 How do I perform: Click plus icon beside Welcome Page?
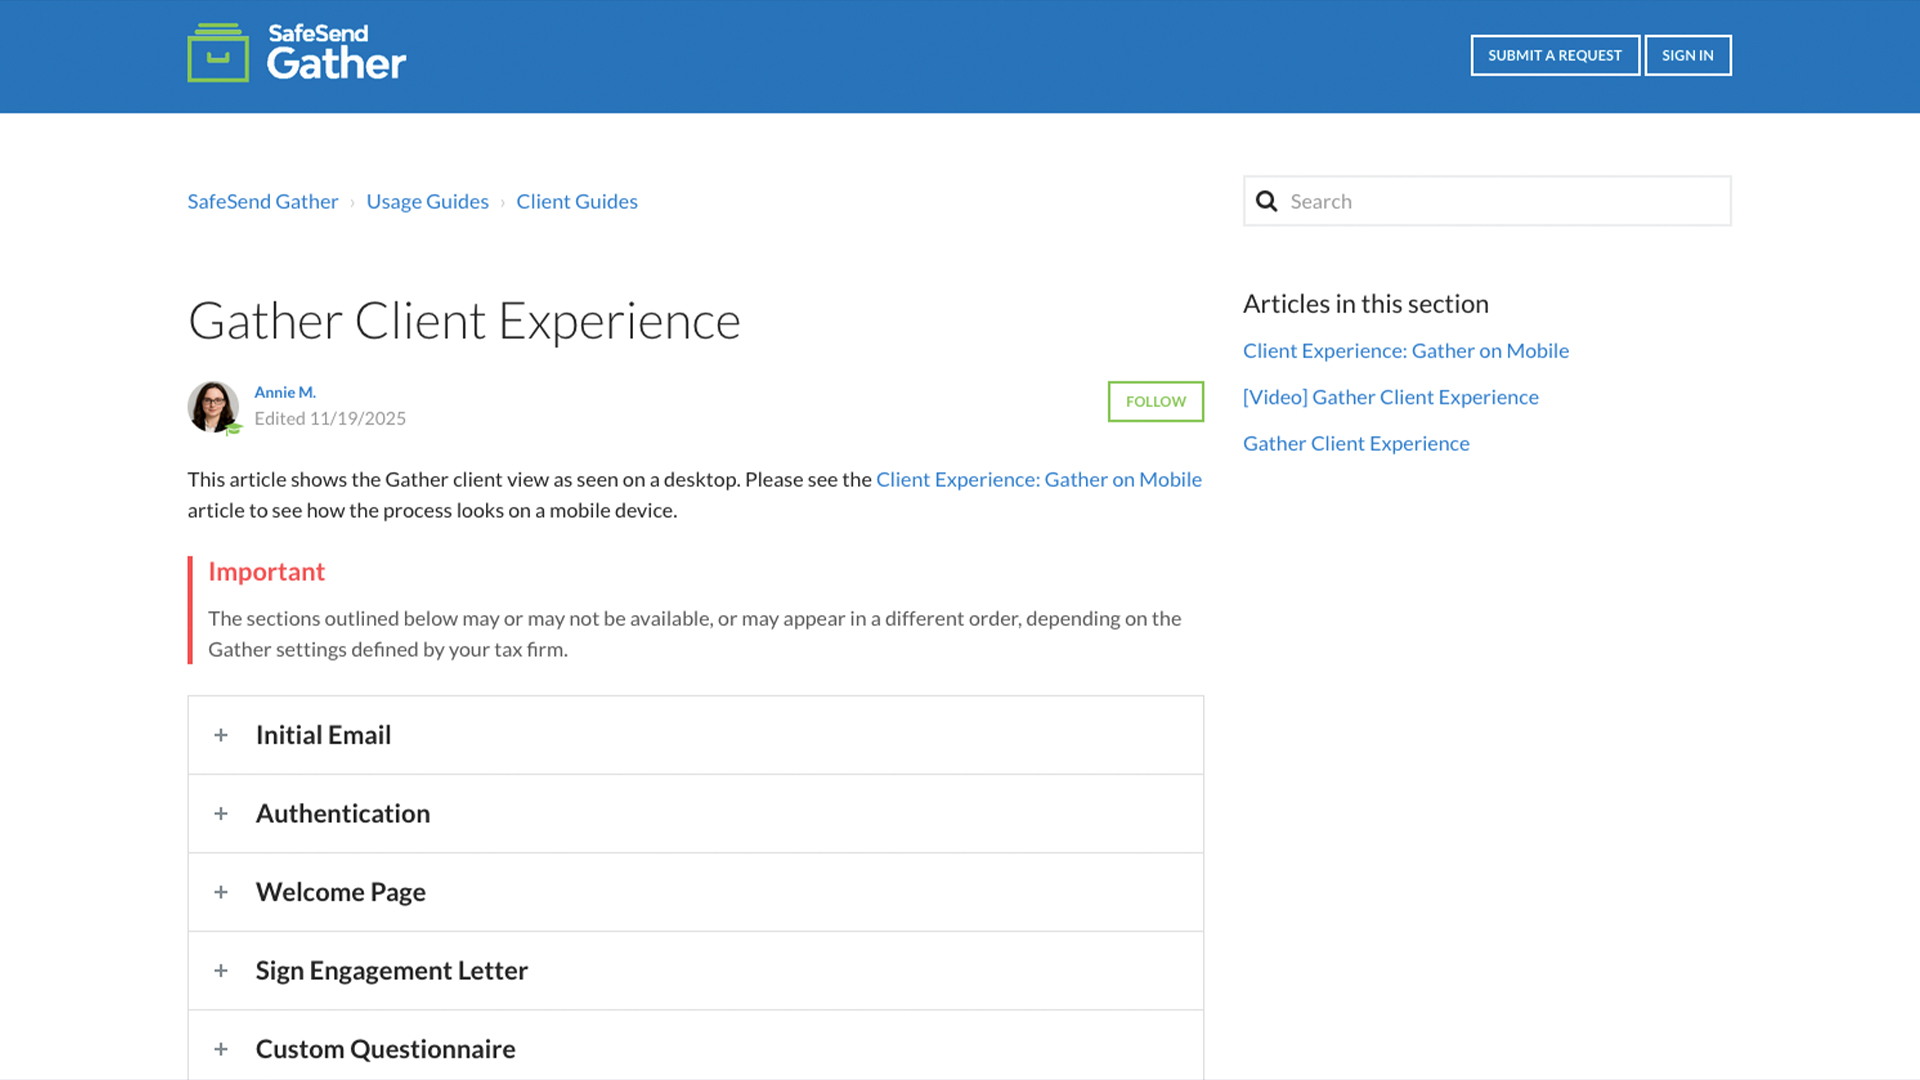click(221, 892)
